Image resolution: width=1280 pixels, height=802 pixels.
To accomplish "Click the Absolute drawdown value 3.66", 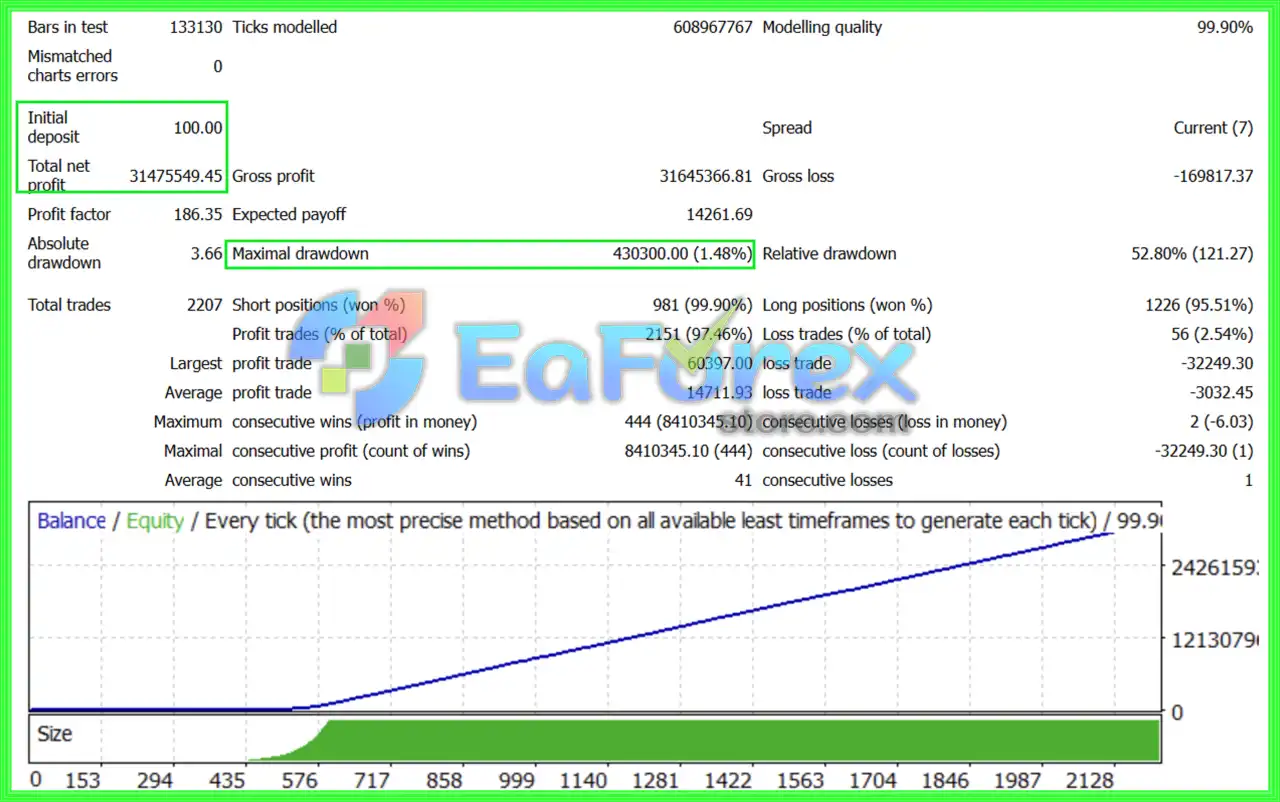I will (206, 253).
